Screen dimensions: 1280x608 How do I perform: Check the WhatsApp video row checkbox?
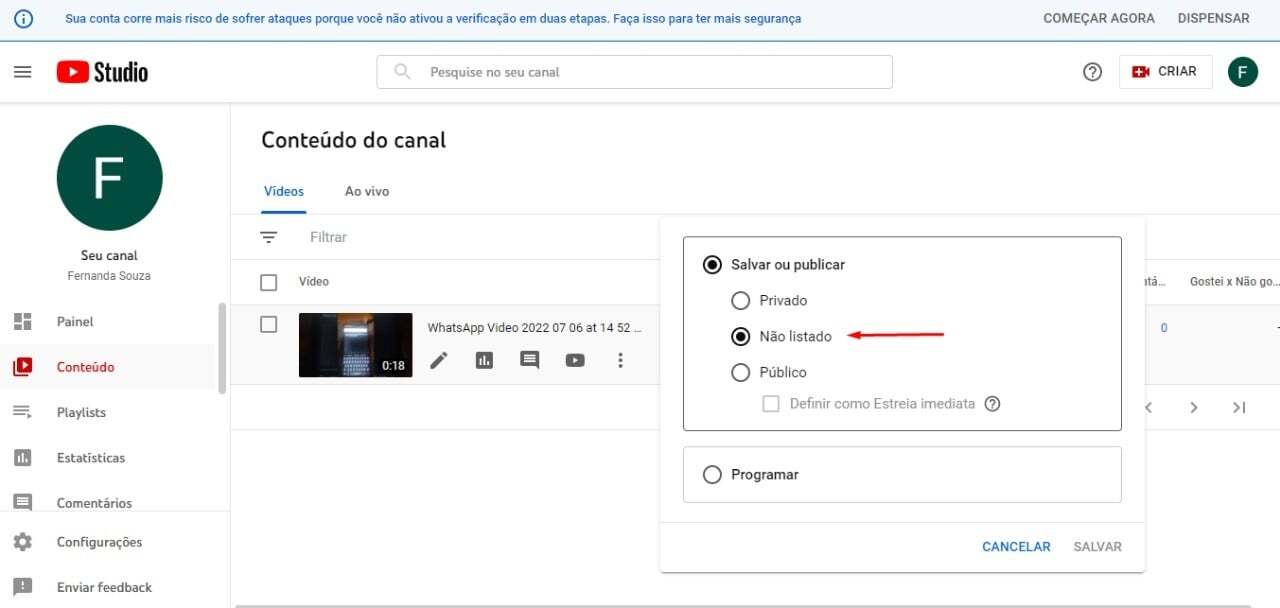268,324
